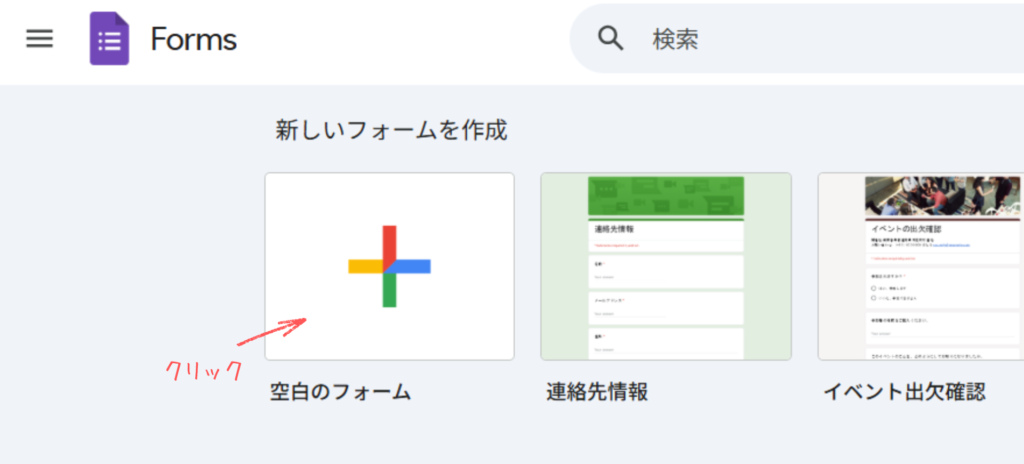Click the Forms title text

(x=193, y=39)
